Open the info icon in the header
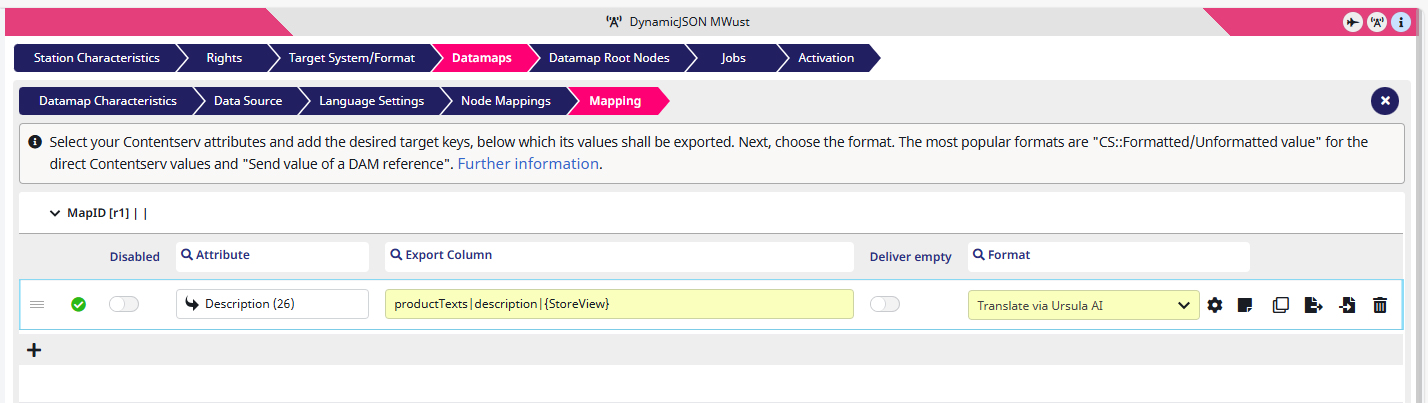Viewport: 1428px width, 403px height. pyautogui.click(x=1401, y=22)
